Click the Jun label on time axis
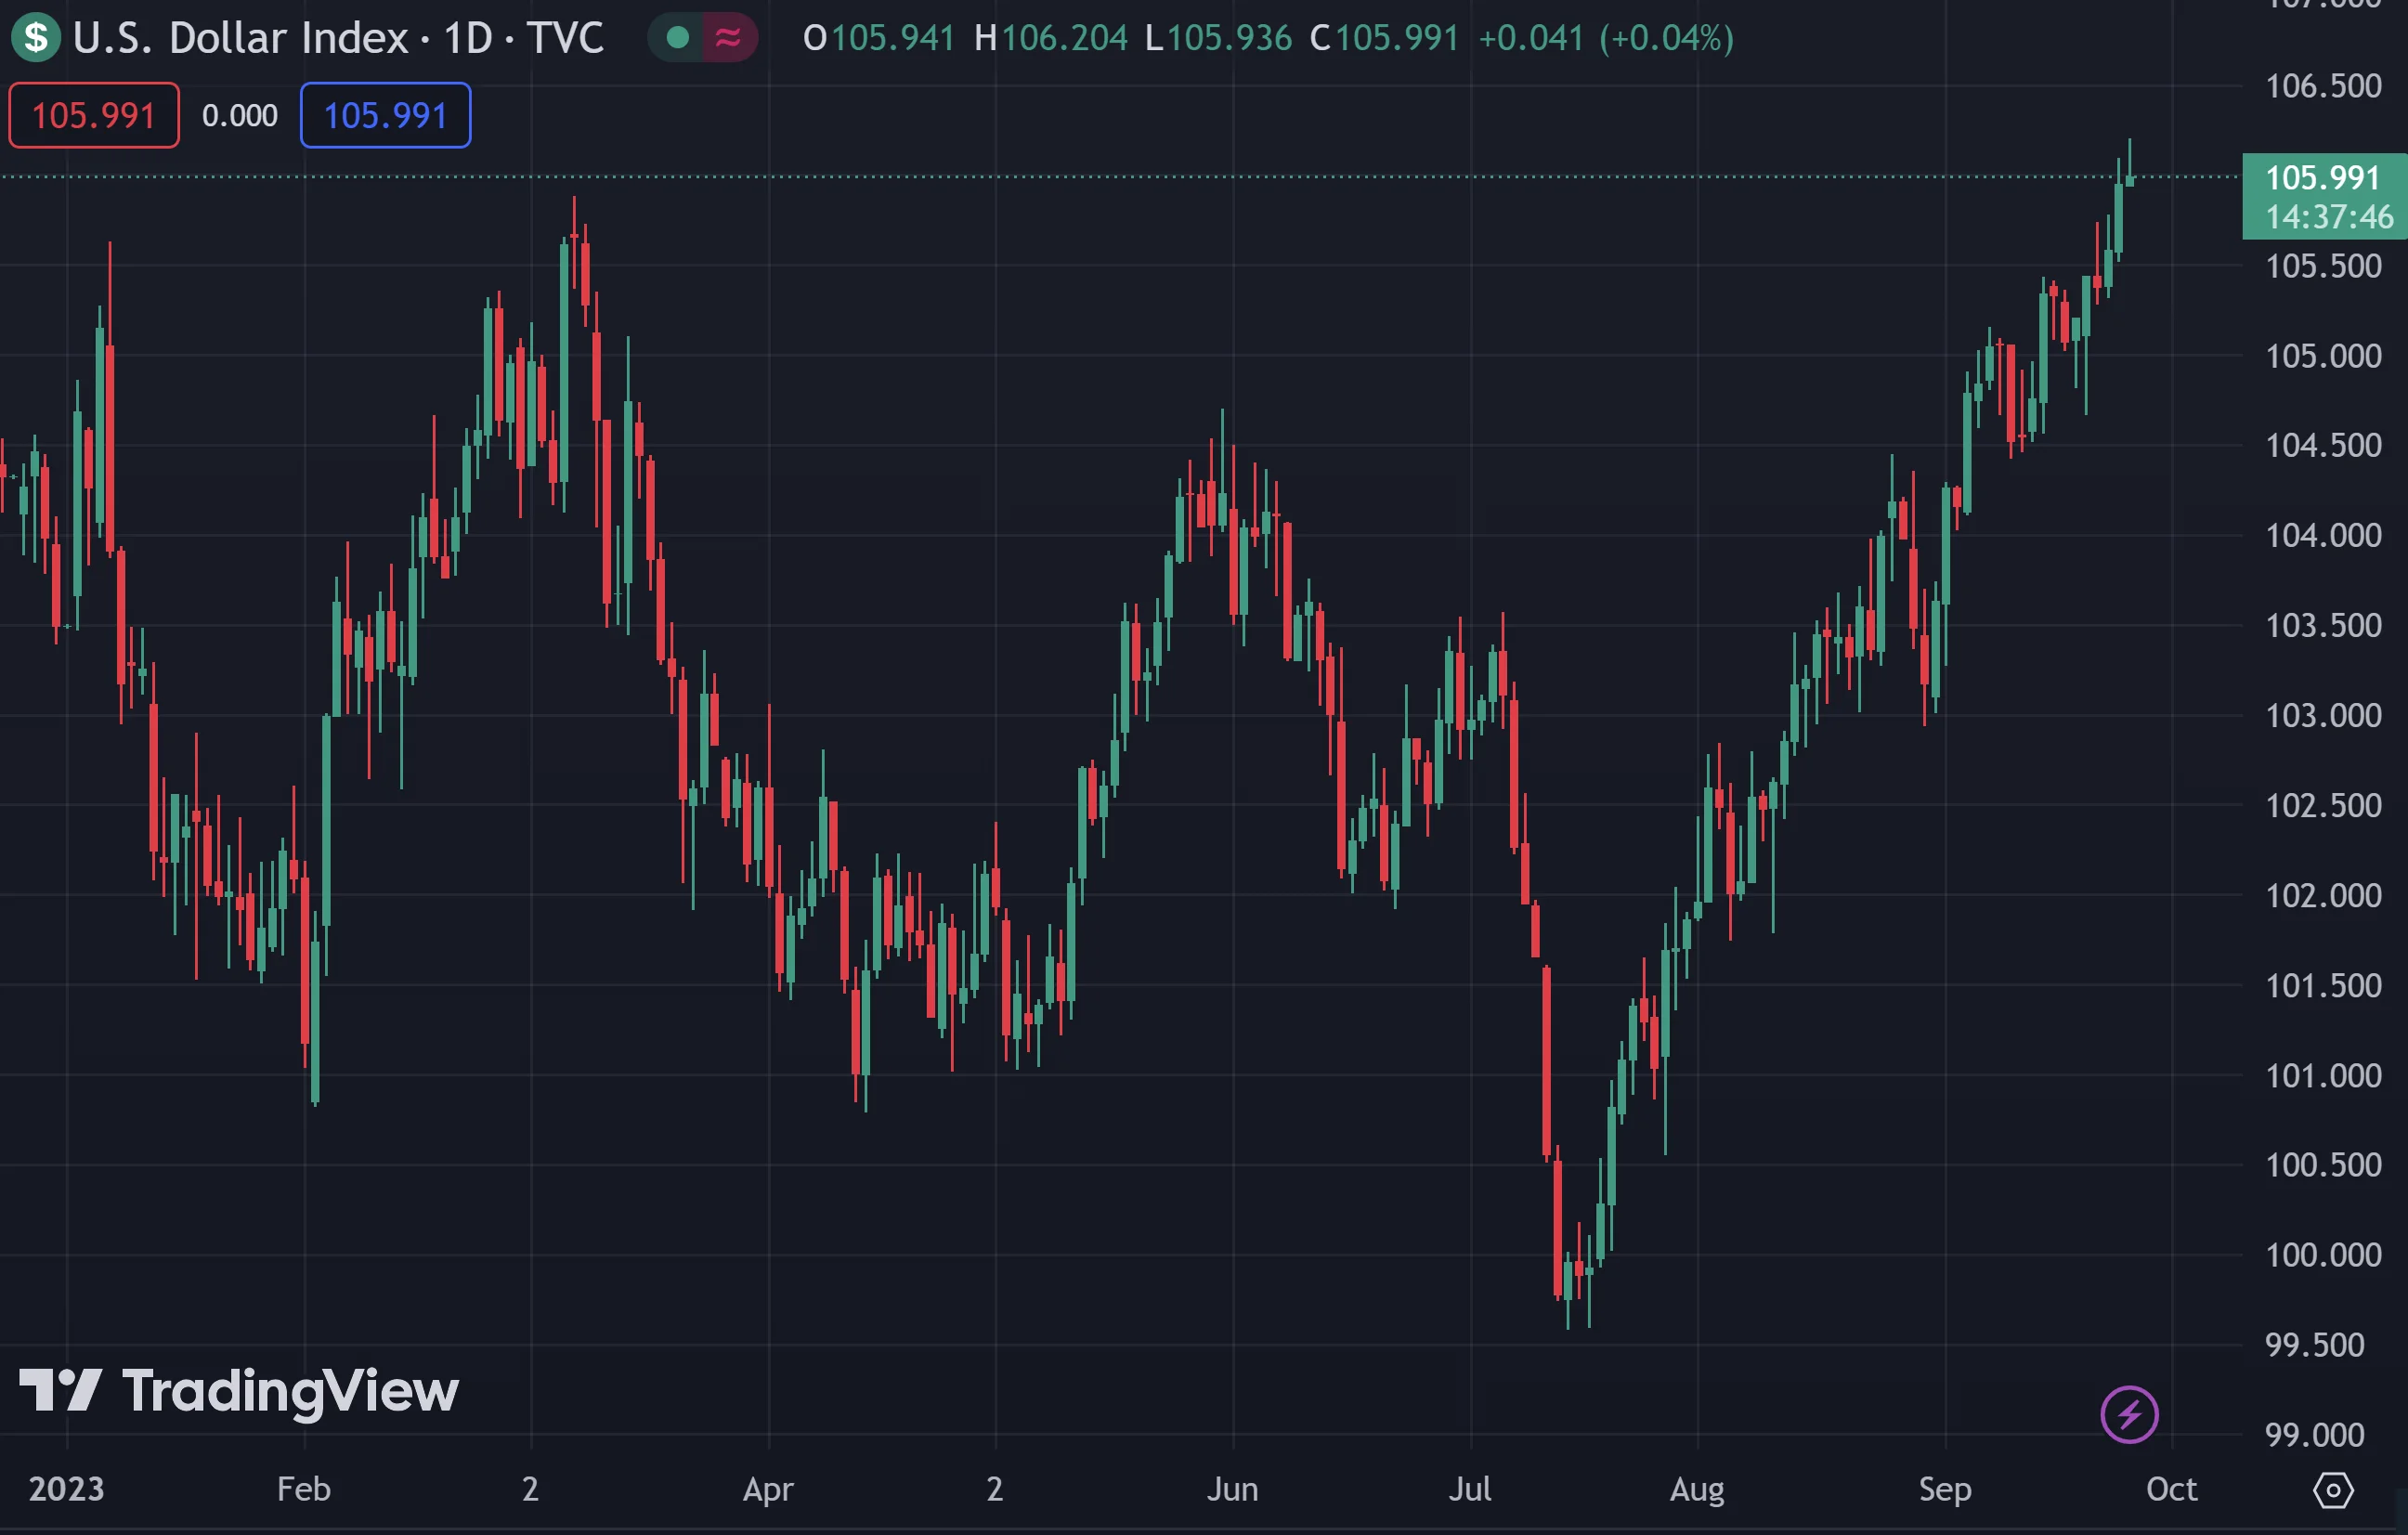The height and width of the screenshot is (1535, 2408). pos(1232,1489)
